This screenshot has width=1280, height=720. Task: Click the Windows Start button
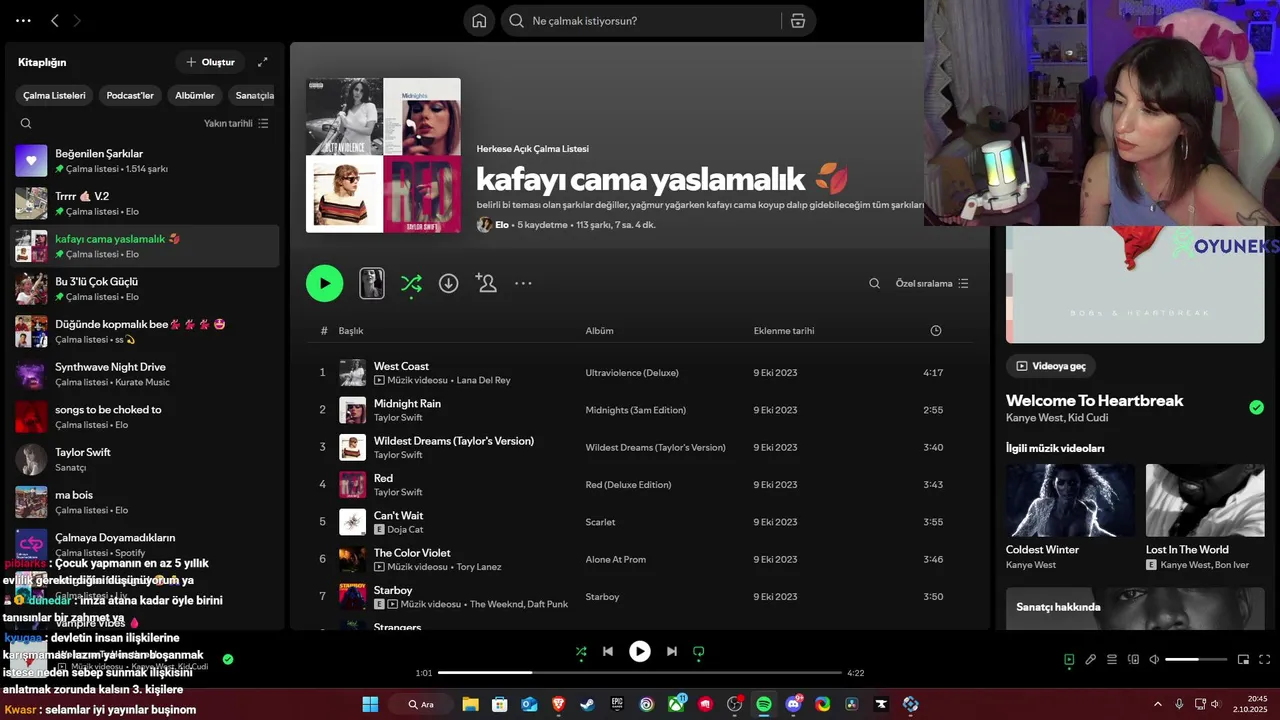point(370,704)
